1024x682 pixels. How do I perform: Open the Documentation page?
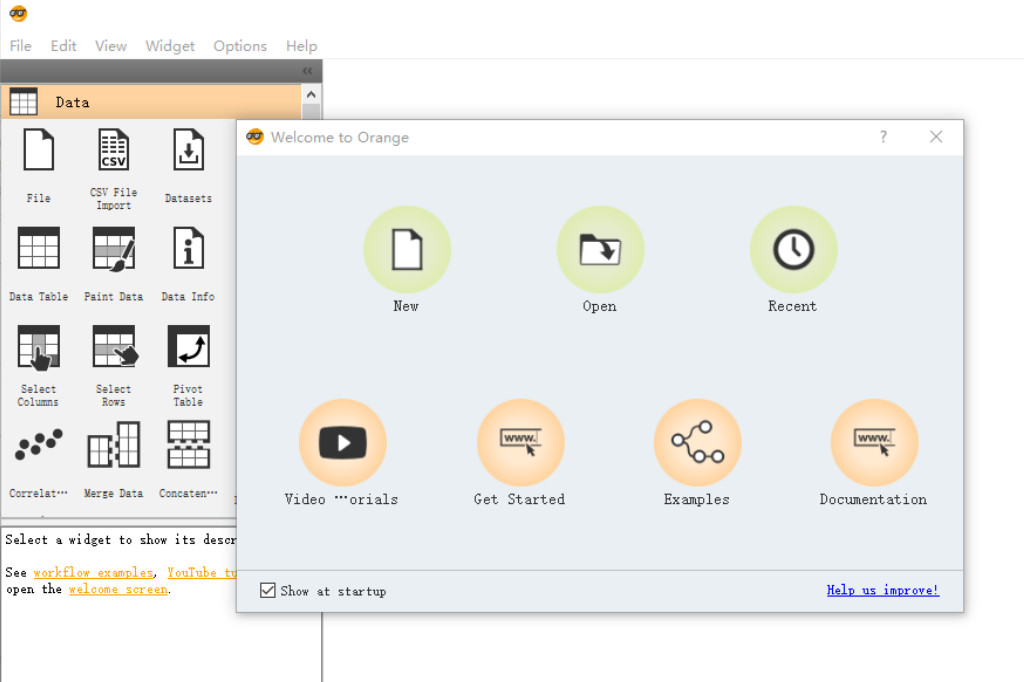tap(874, 442)
